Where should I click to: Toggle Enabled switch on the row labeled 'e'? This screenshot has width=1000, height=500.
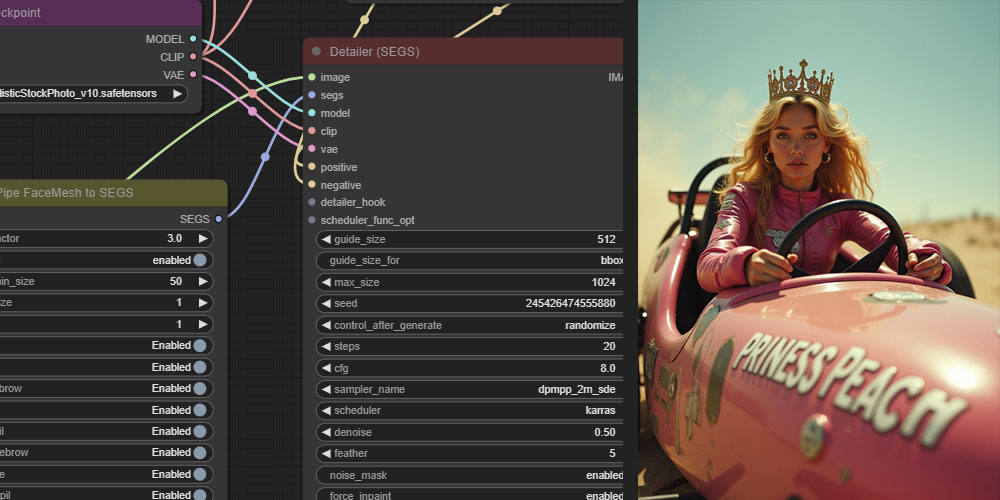tap(200, 474)
